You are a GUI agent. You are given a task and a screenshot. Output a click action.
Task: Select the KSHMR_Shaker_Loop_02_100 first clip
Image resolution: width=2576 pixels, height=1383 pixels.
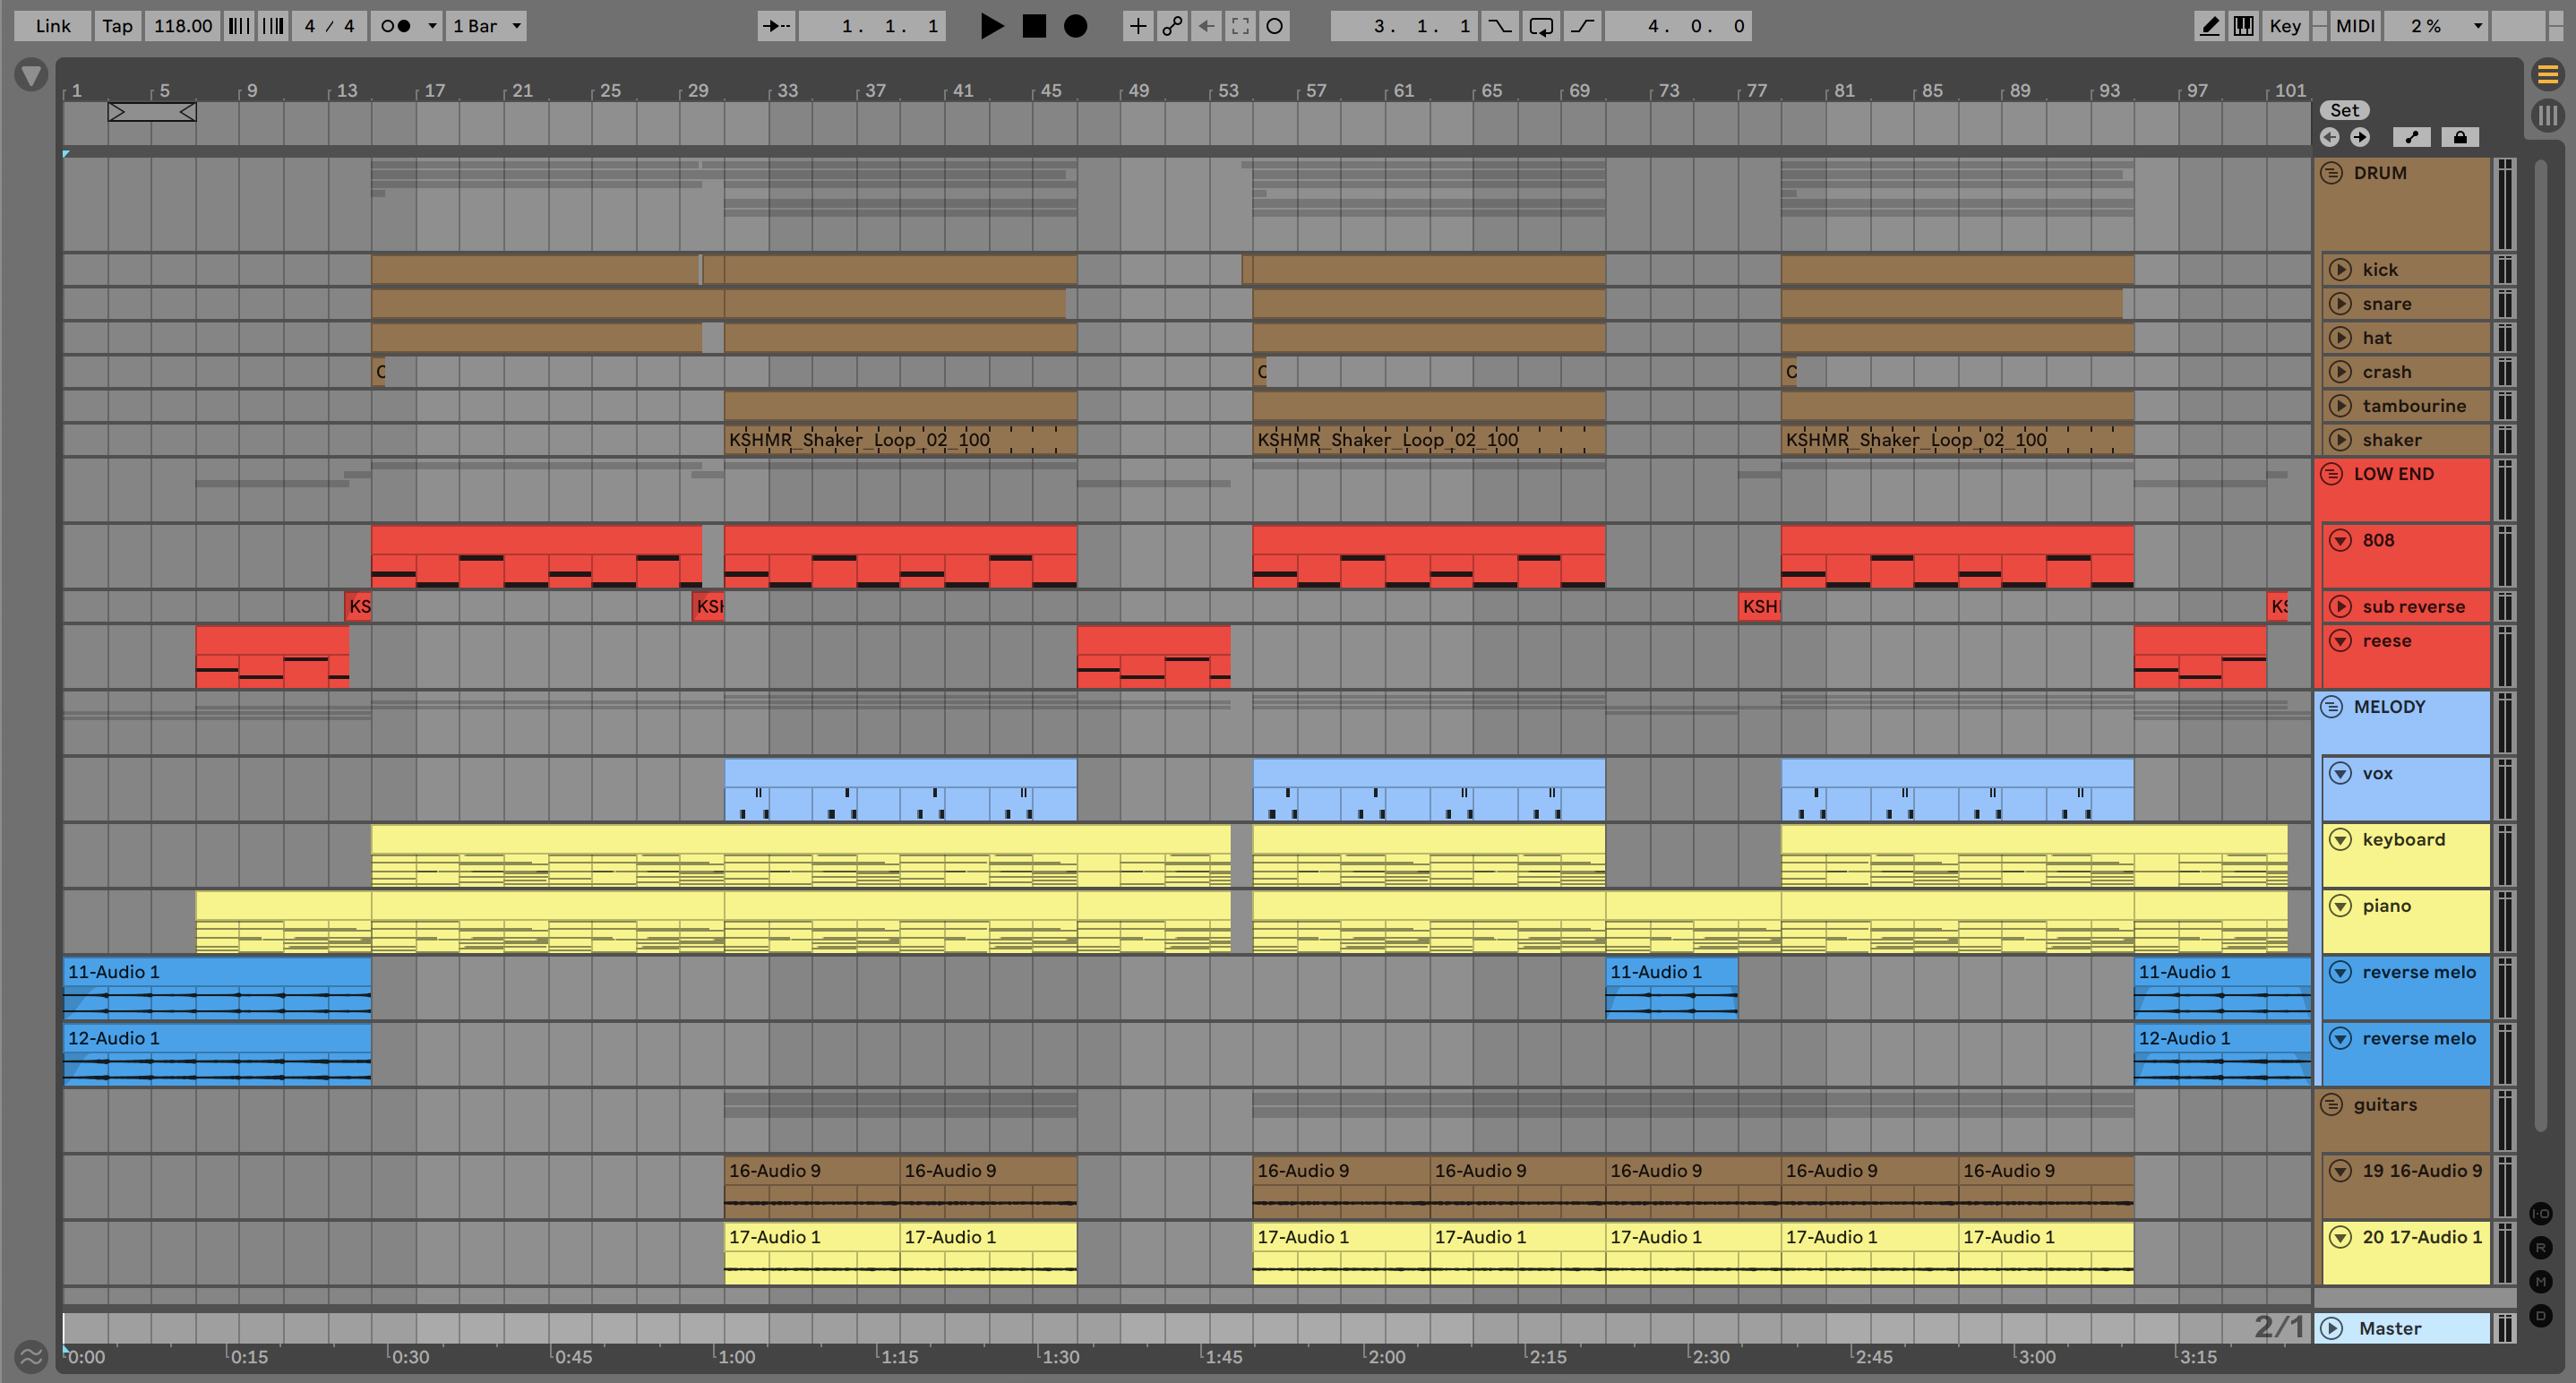click(860, 440)
